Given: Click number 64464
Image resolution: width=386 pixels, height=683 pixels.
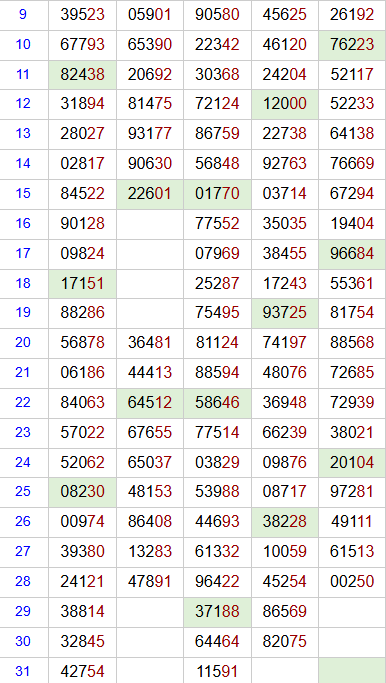Looking at the screenshot, I should [217, 642].
